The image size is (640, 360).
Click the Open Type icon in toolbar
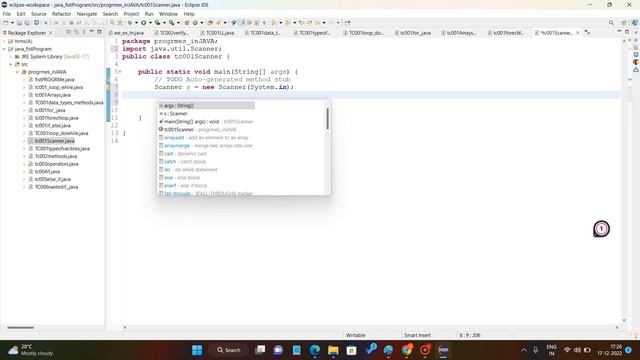210,23
